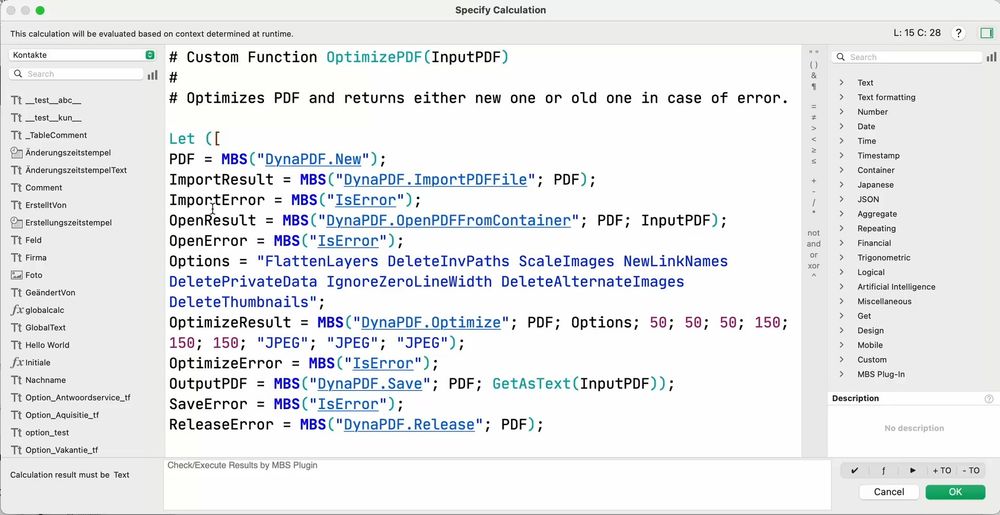
Task: Insert the 'xor' logical operator
Action: [x=814, y=266]
